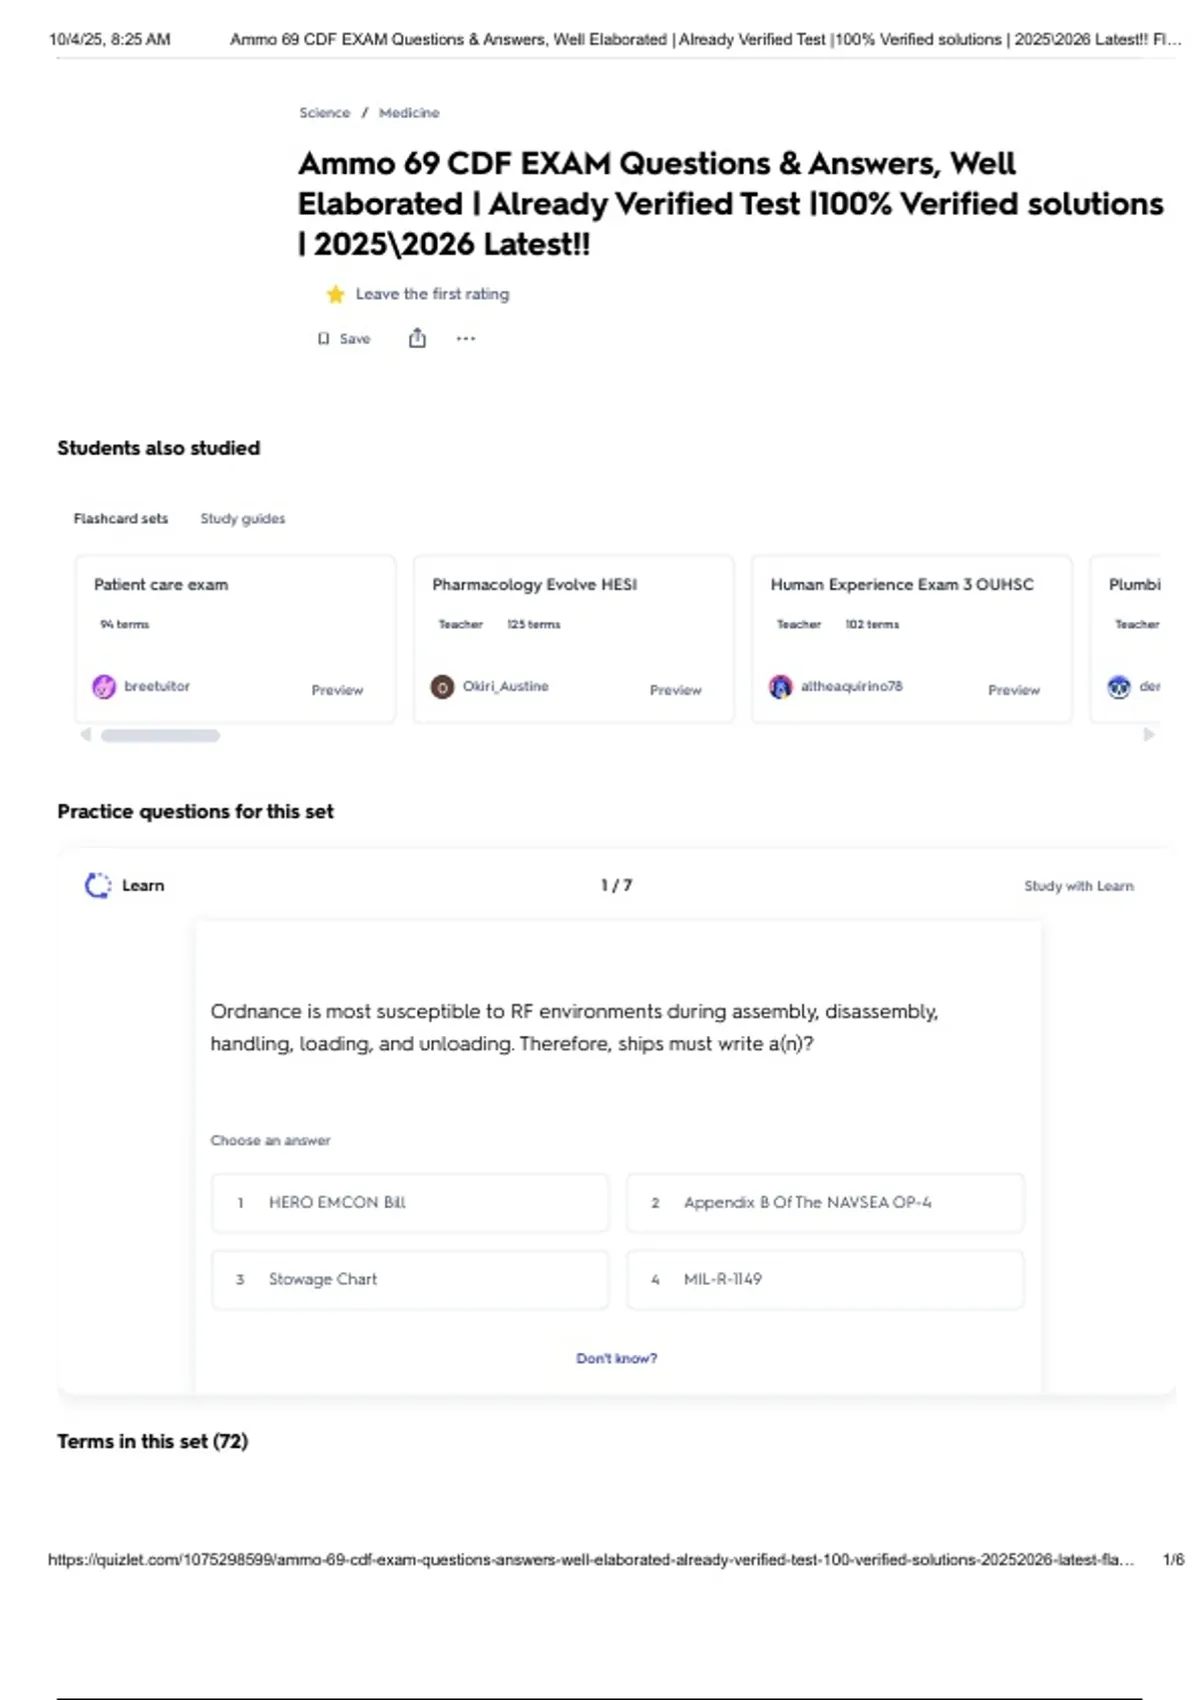Preview the Pharmacology Evolve HESI set
Screen dimensions: 1200x1700
[x=676, y=690]
